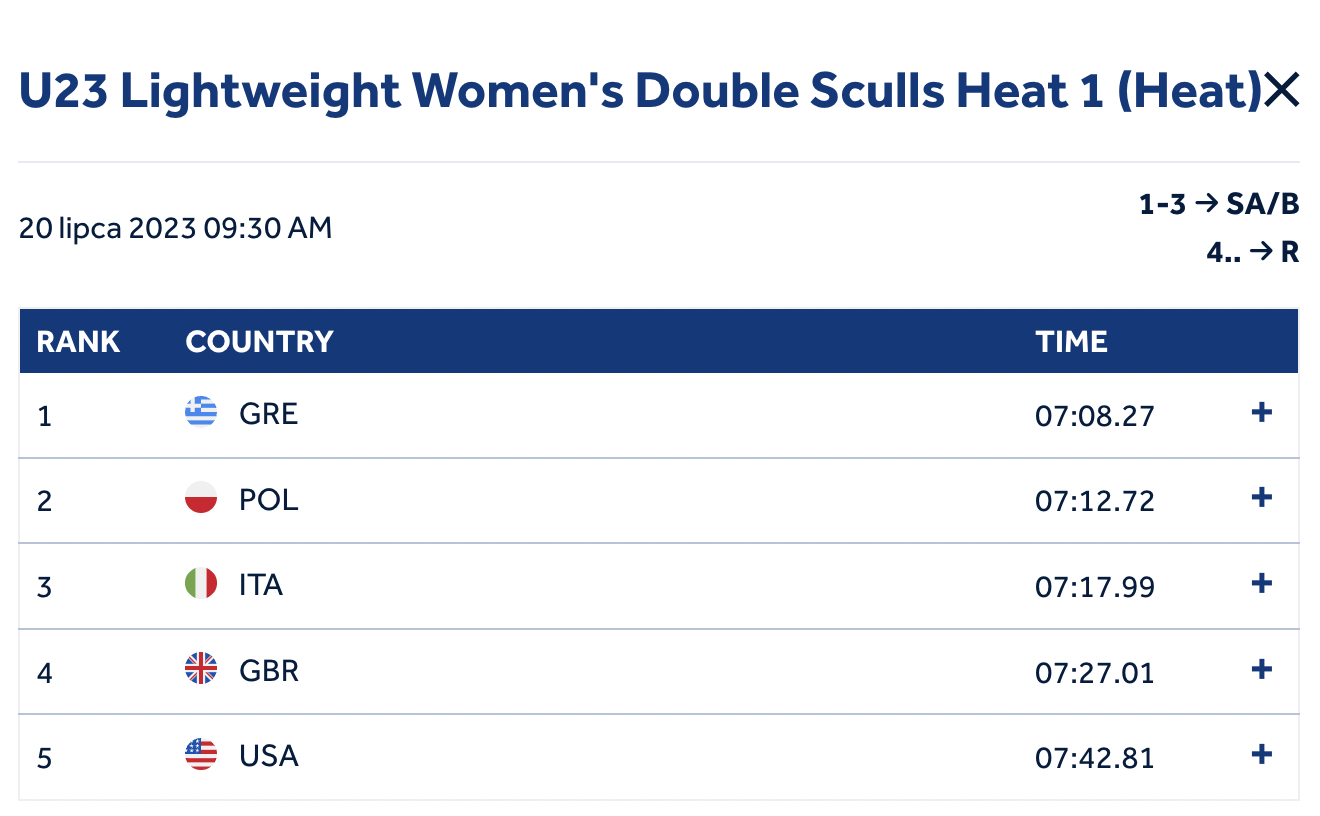Click the Poland flag icon
The image size is (1320, 816).
(x=201, y=498)
